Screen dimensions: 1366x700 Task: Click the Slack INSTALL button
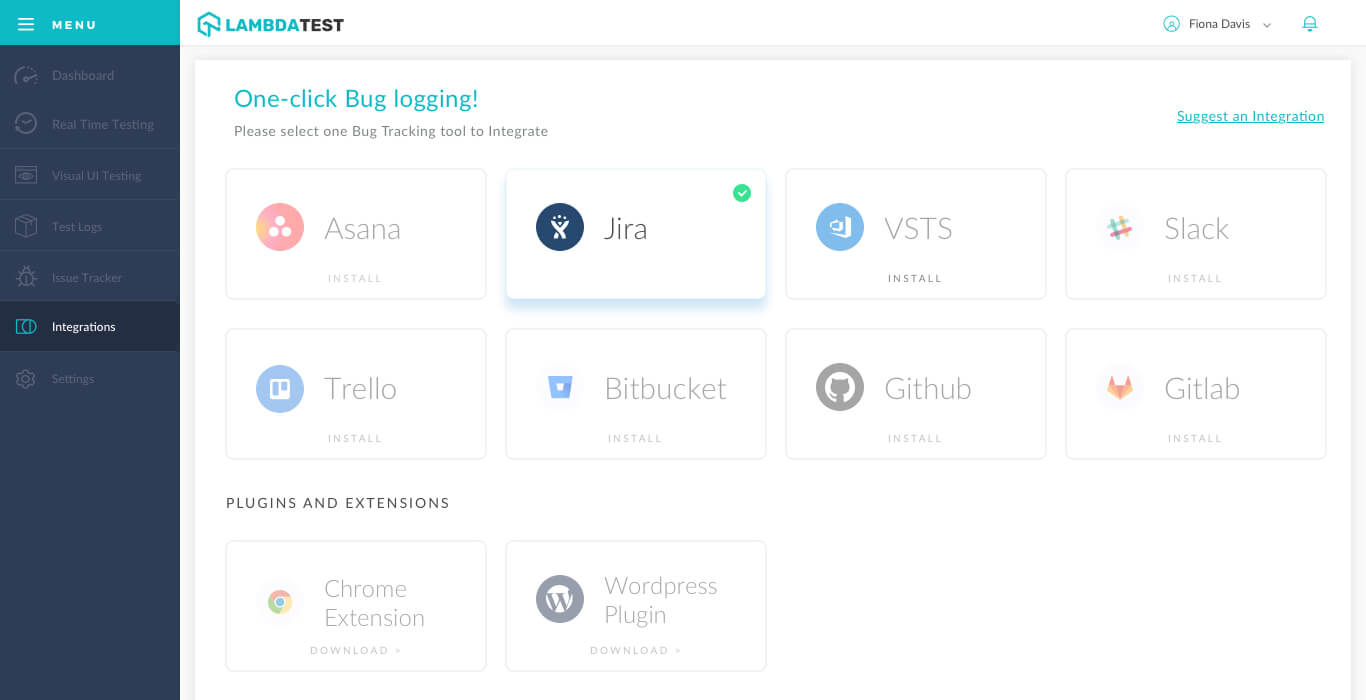(1195, 278)
